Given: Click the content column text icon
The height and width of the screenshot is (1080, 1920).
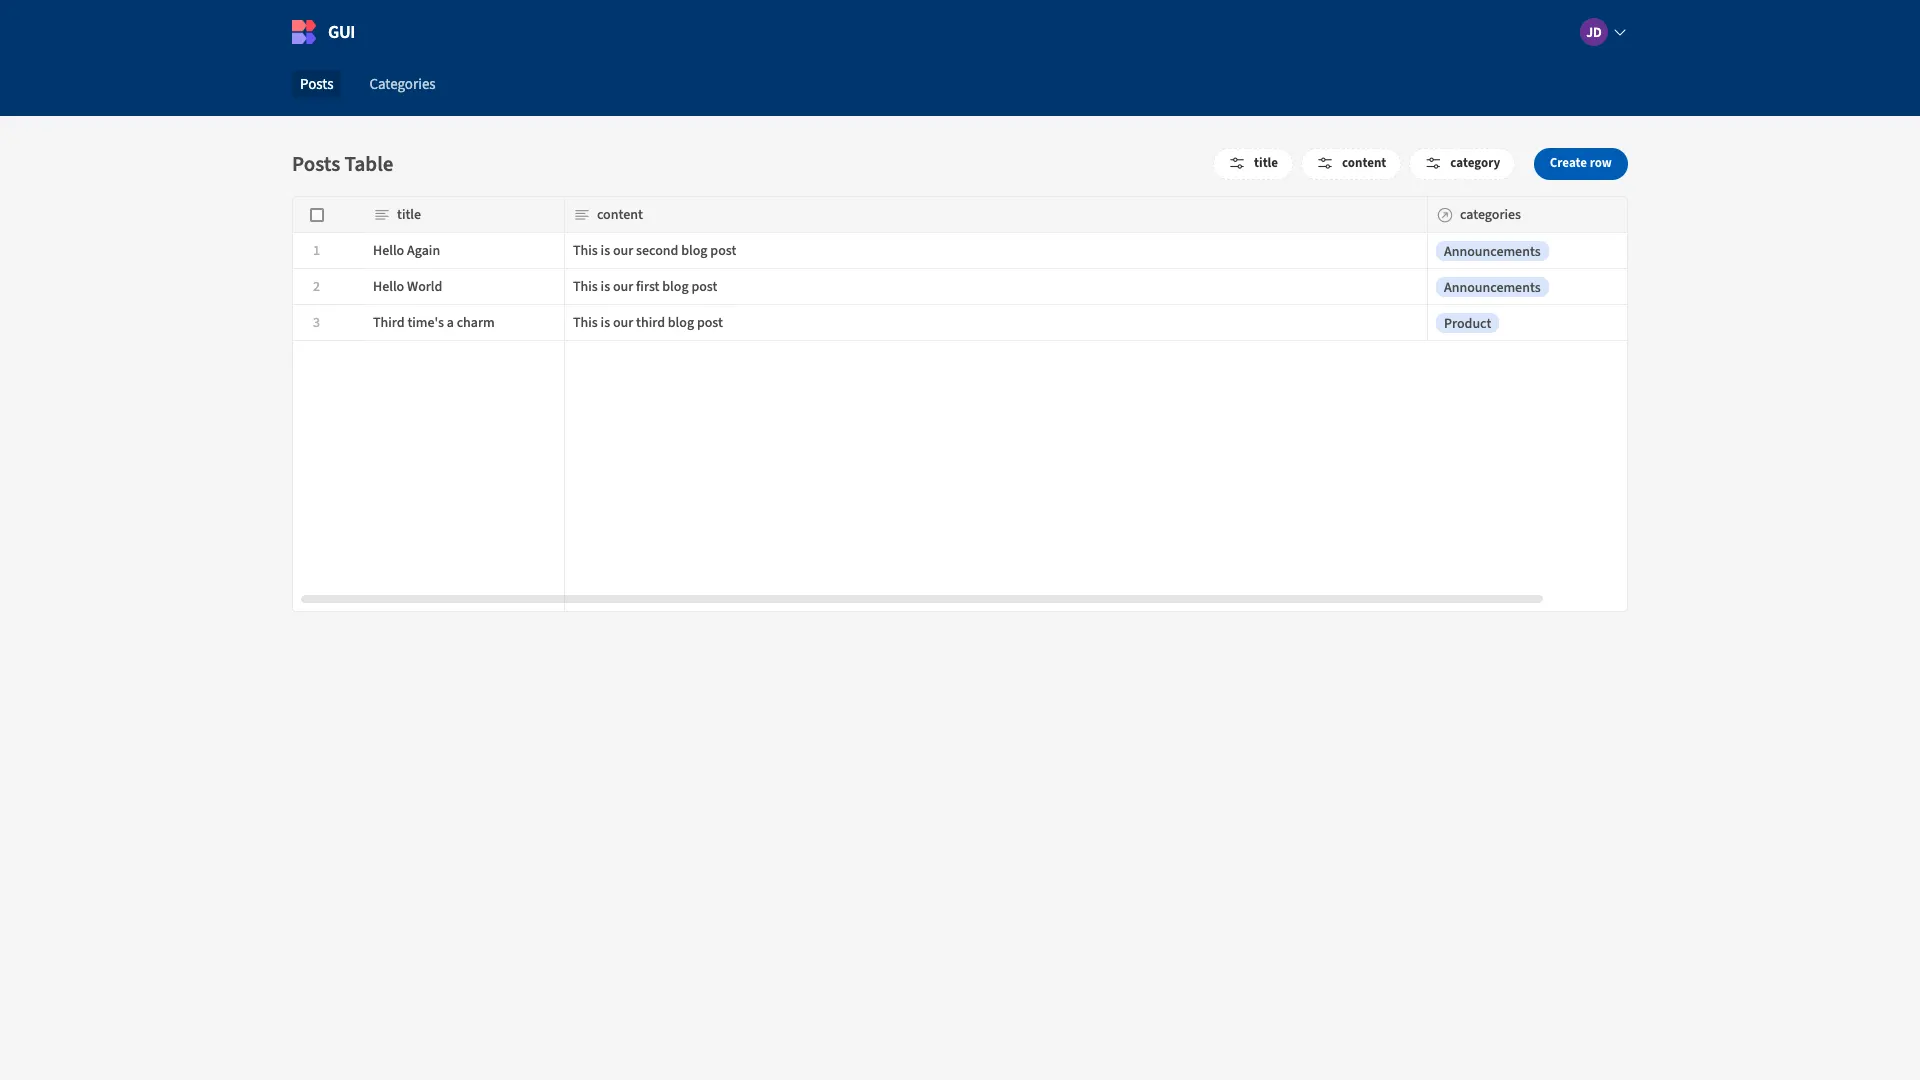Looking at the screenshot, I should [582, 215].
